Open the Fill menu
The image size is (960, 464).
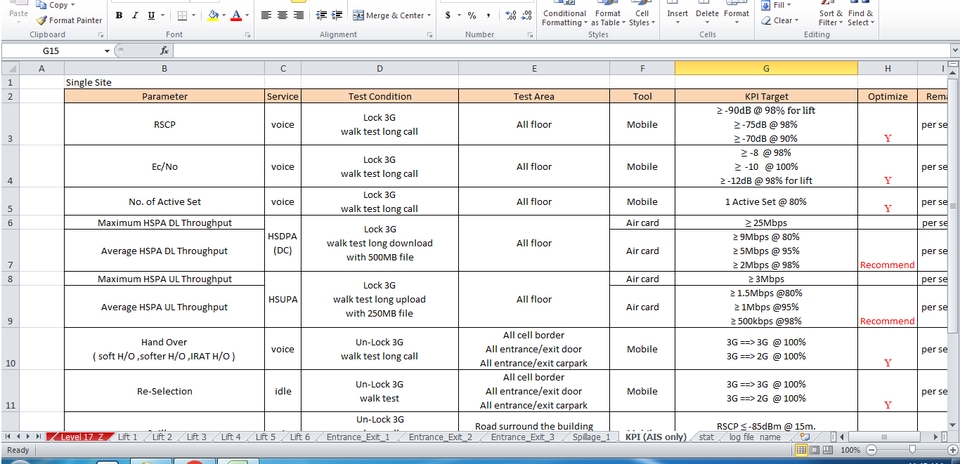[776, 5]
